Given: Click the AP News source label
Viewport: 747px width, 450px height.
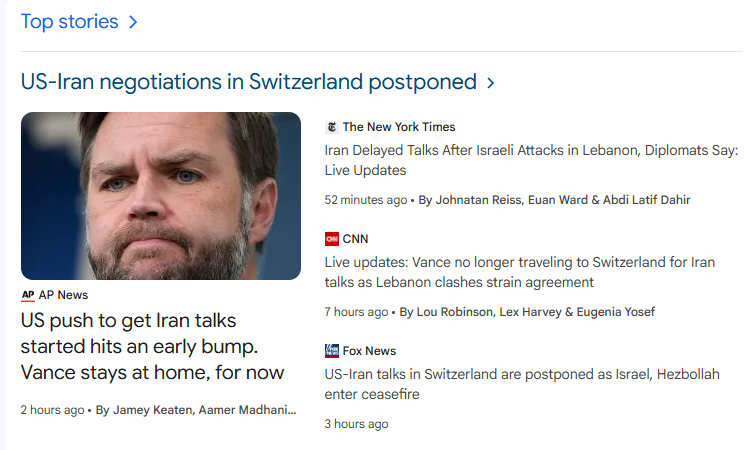Looking at the screenshot, I should point(63,295).
